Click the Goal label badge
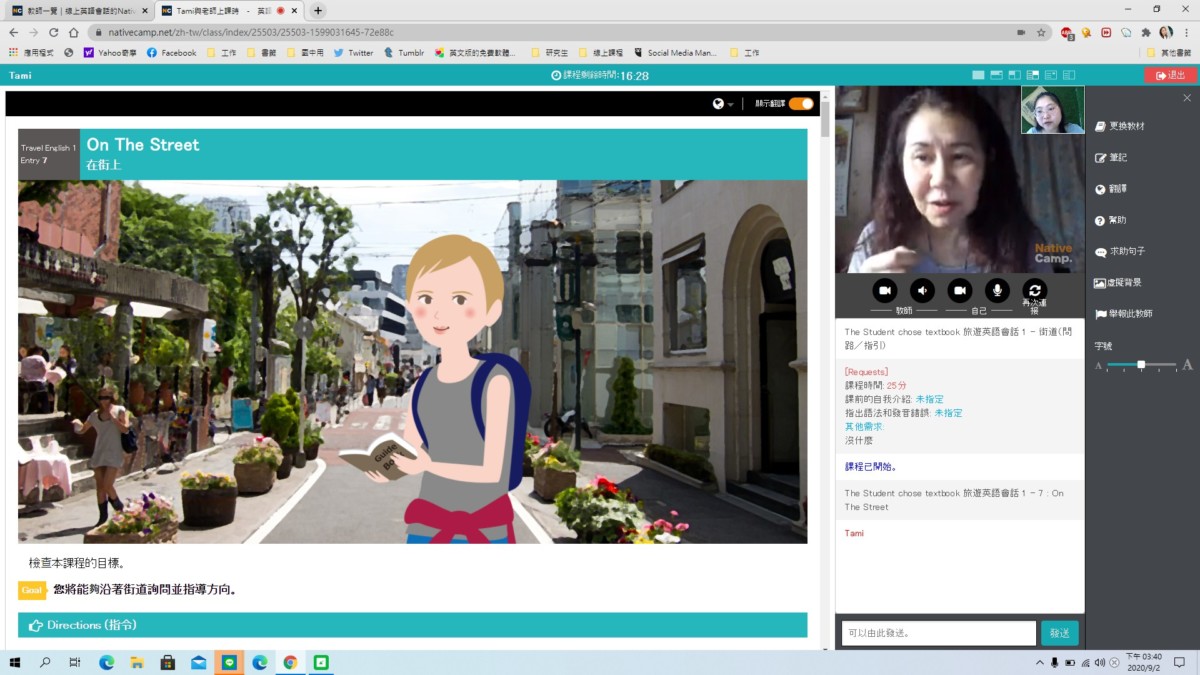 [32, 590]
